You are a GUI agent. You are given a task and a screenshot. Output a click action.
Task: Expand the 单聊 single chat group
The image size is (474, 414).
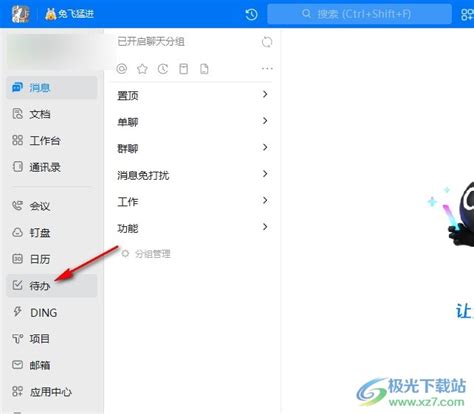(192, 122)
